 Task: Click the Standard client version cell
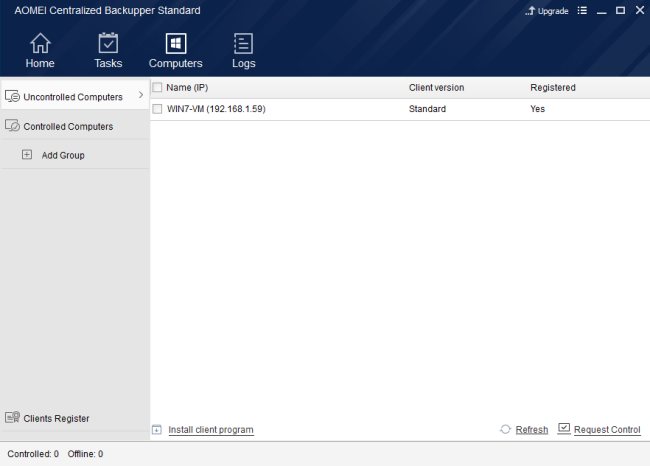pyautogui.click(x=427, y=109)
